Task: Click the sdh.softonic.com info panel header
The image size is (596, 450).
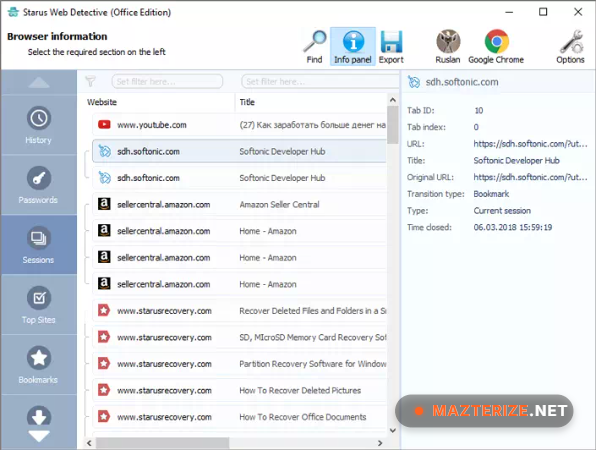Action: (x=462, y=82)
